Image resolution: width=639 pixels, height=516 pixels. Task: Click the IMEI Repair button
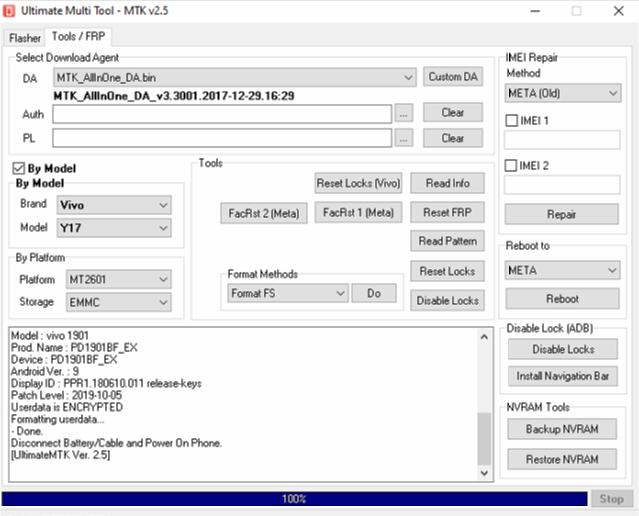[x=562, y=214]
